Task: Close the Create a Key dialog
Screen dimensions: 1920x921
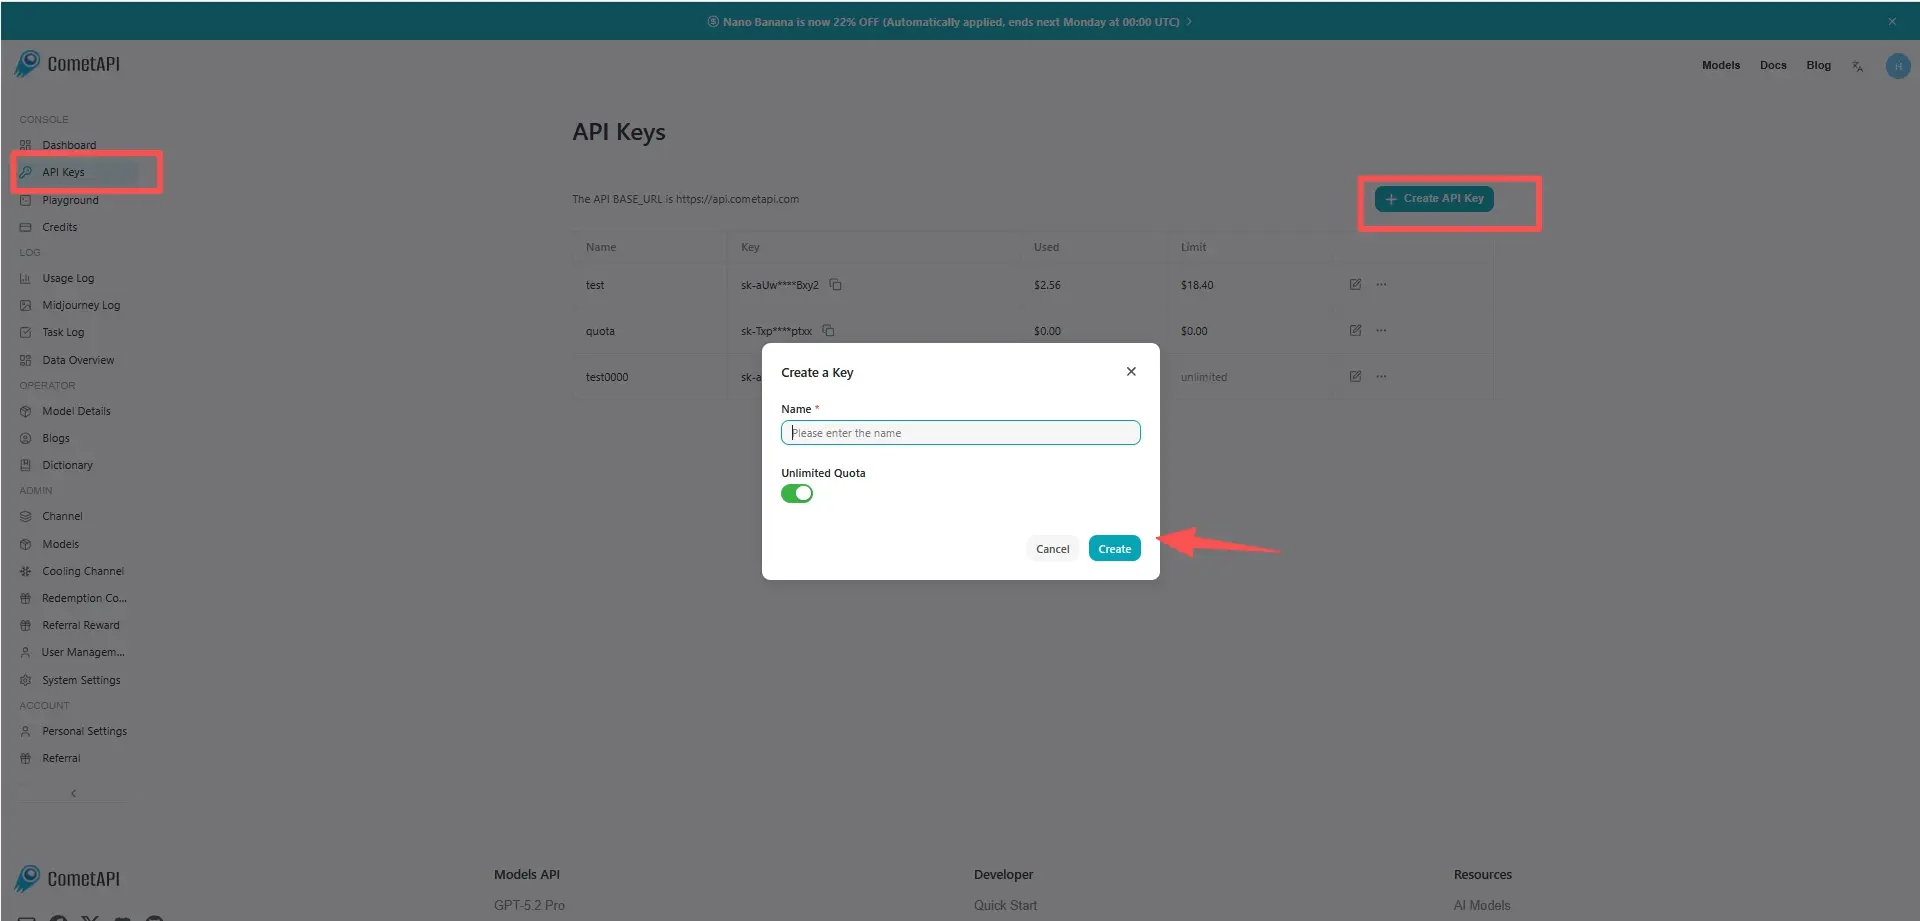Action: point(1131,372)
